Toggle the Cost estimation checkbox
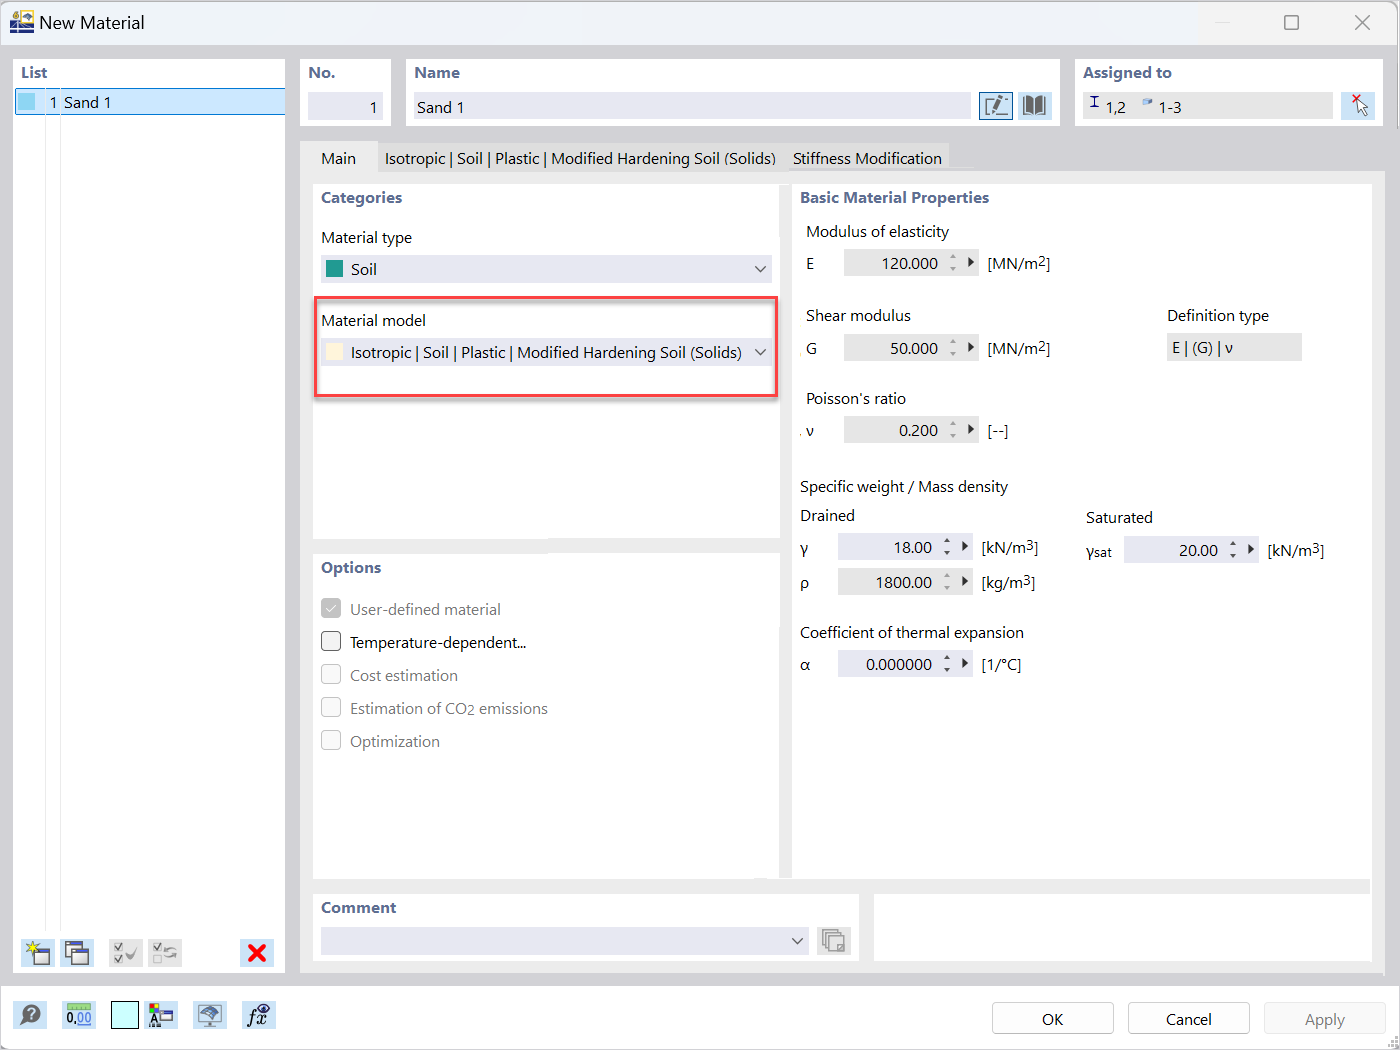Image resolution: width=1400 pixels, height=1050 pixels. pyautogui.click(x=331, y=675)
